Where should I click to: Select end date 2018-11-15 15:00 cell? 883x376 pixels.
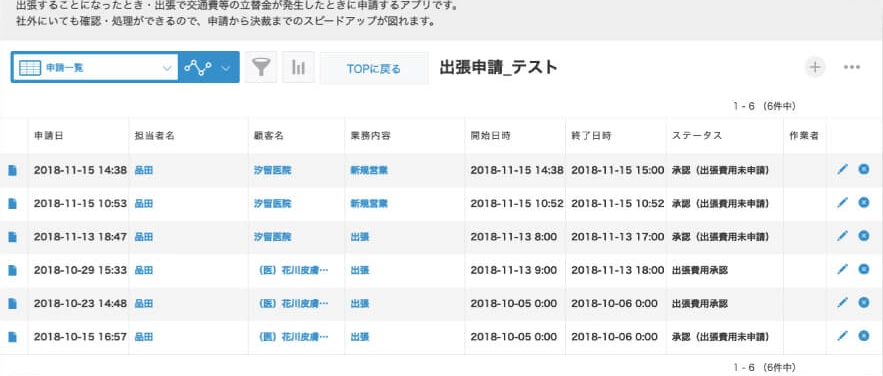point(618,170)
